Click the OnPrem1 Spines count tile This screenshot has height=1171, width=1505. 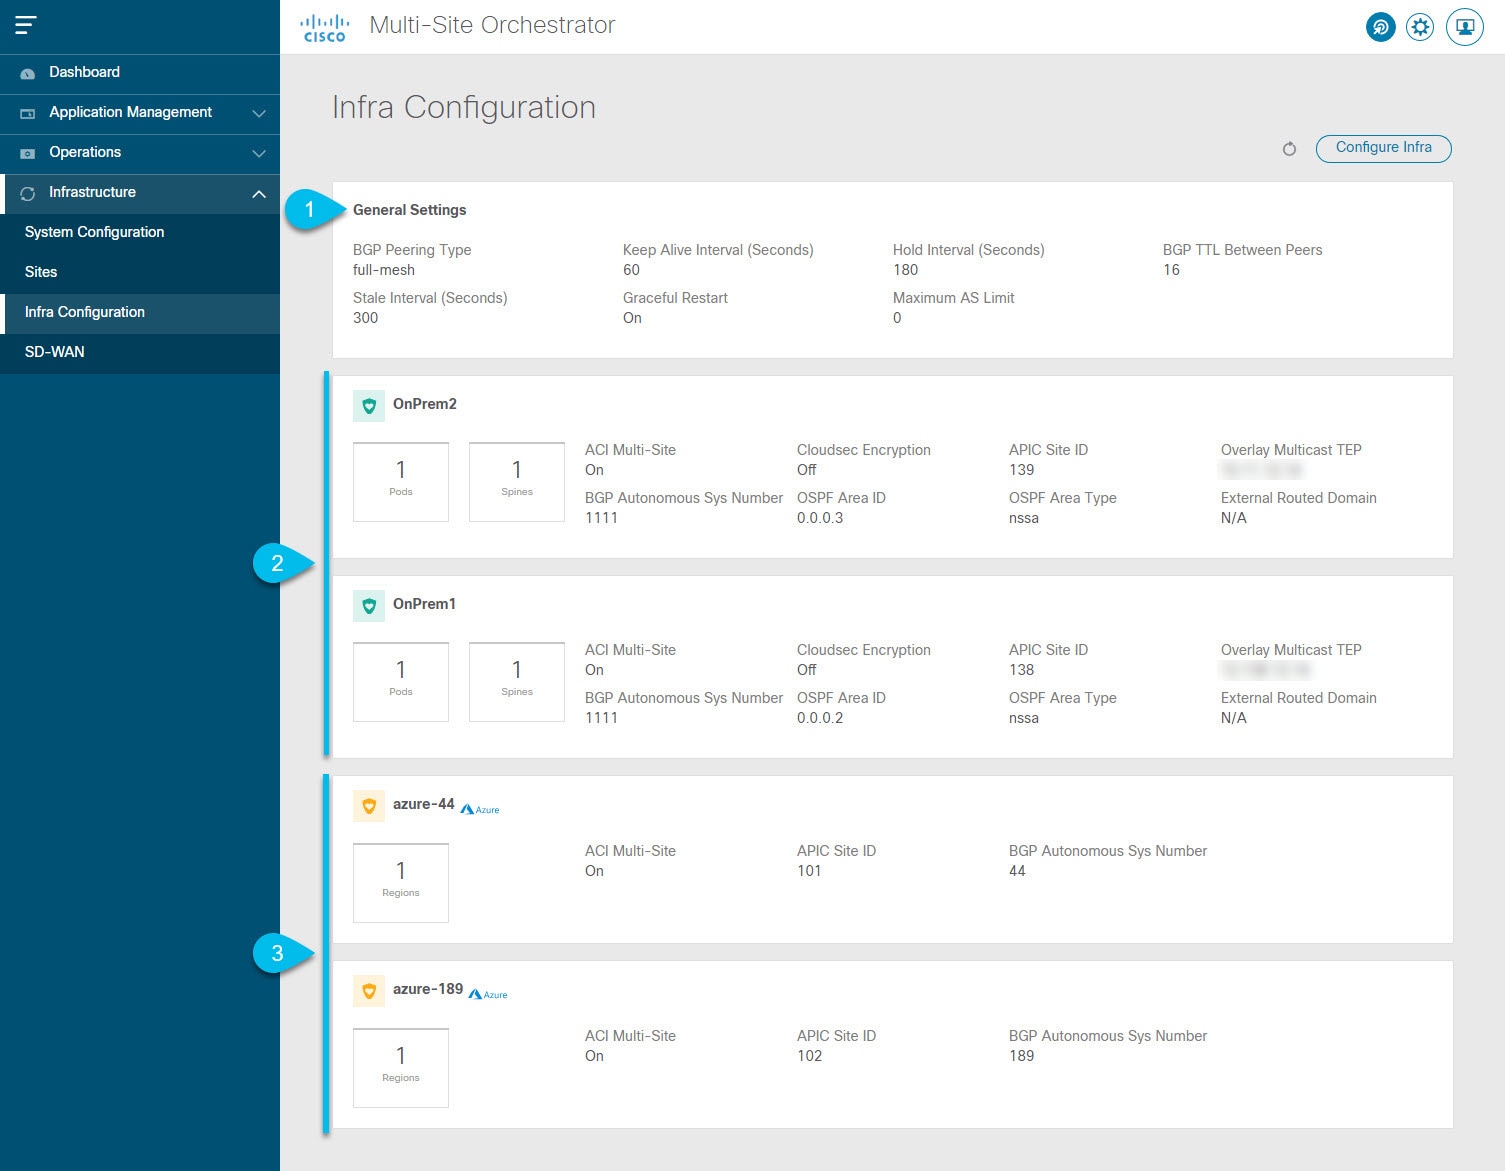pos(517,682)
